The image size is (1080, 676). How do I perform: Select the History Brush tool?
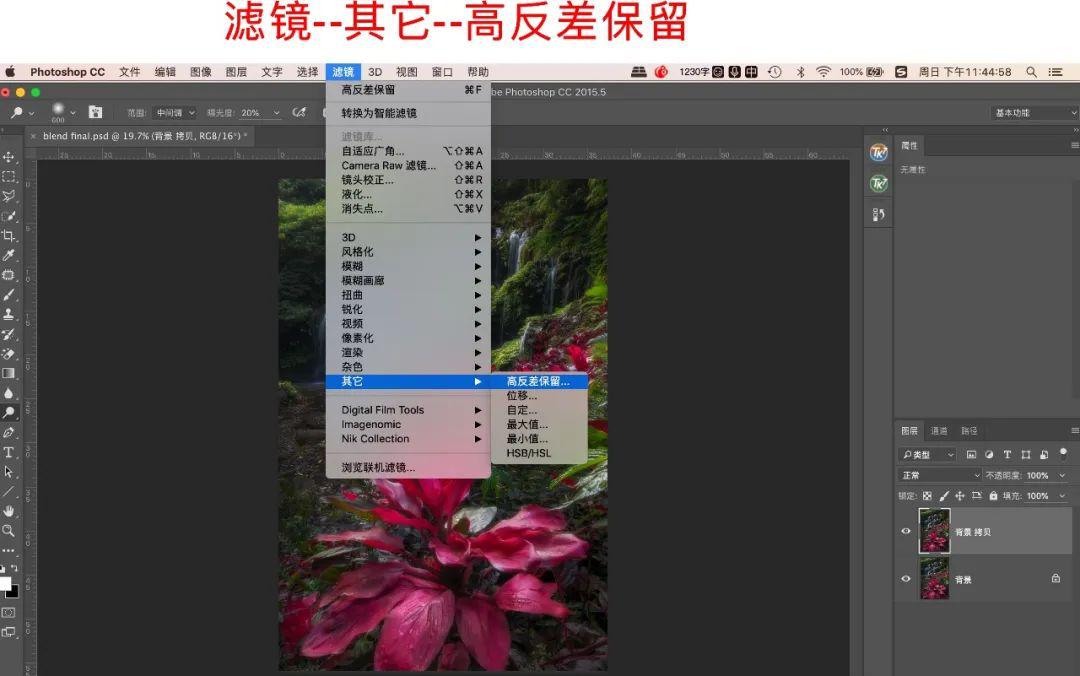8,334
